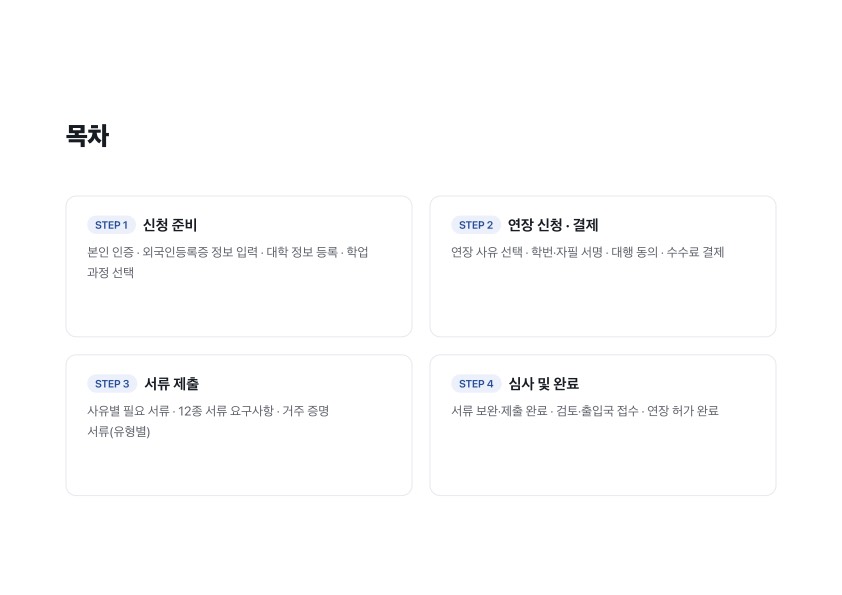Click description starting with 서류 보완·제출 완료
The width and height of the screenshot is (842, 595).
pos(585,411)
